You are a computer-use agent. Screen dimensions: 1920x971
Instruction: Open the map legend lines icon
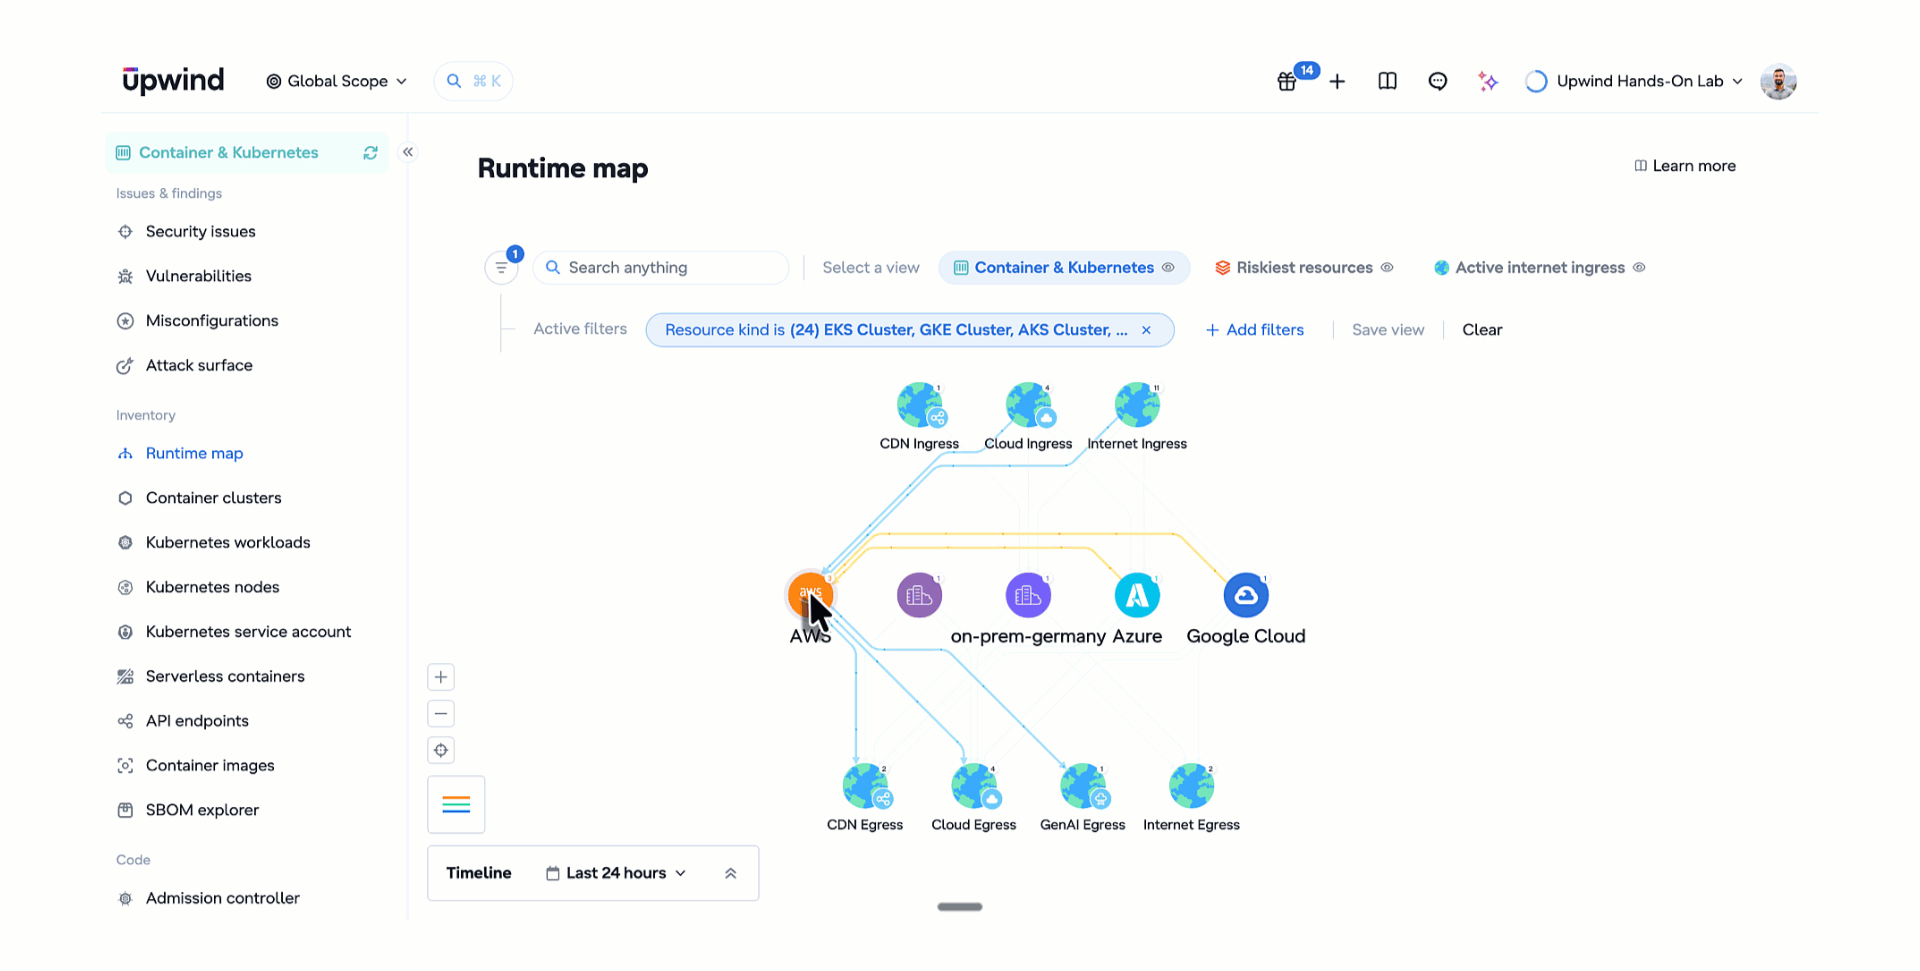(x=456, y=805)
